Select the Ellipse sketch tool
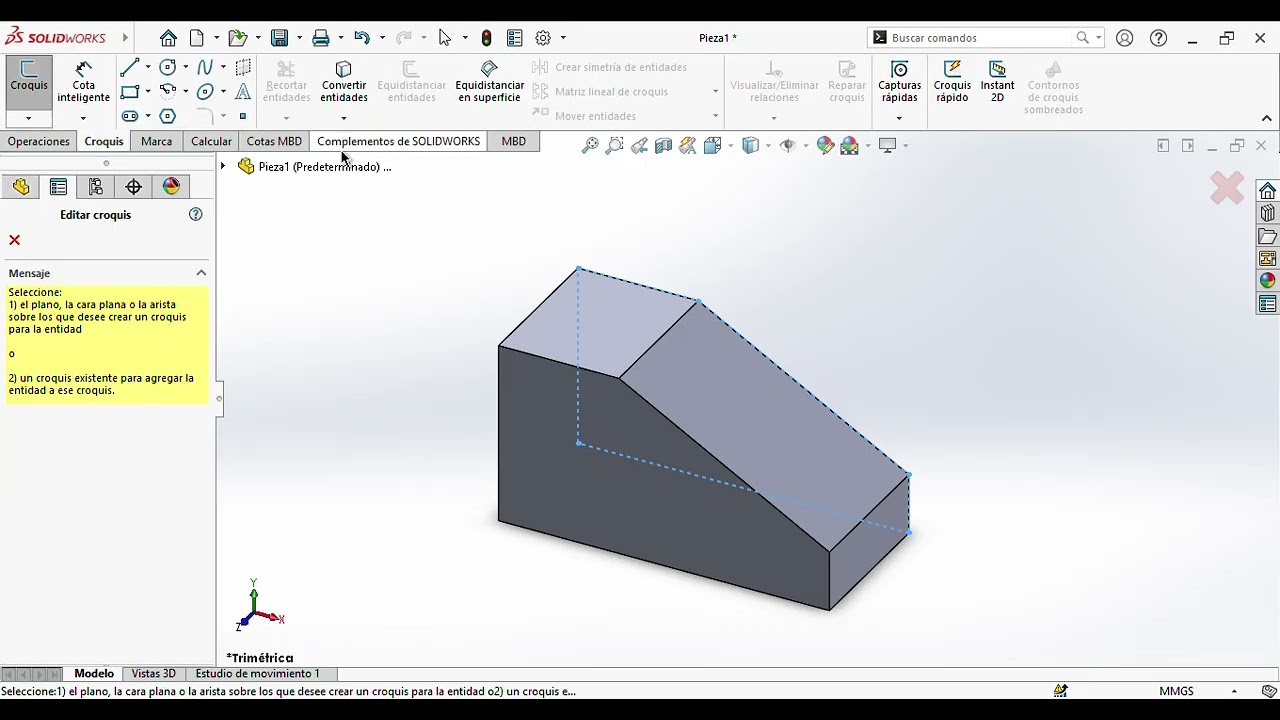Screen dimensions: 1280x720 pos(205,92)
